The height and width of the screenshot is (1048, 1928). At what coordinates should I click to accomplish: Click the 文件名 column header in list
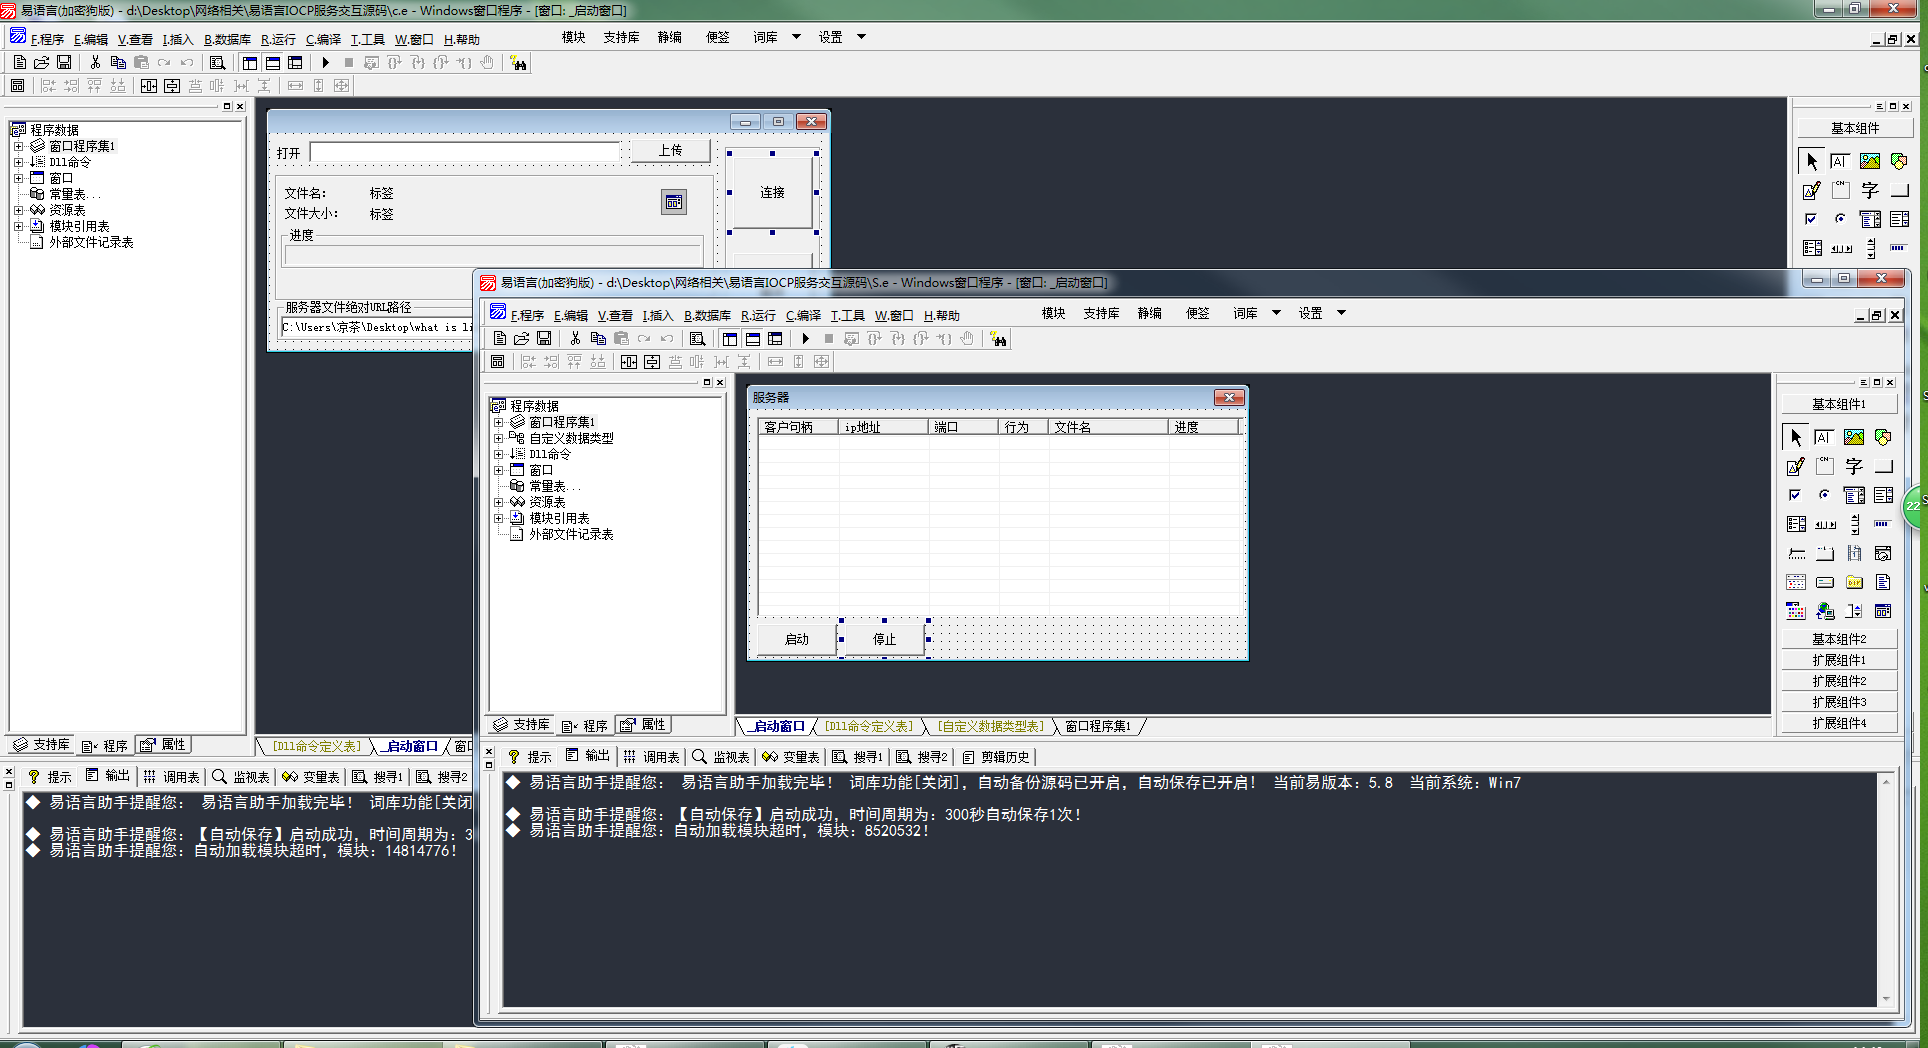[1108, 427]
